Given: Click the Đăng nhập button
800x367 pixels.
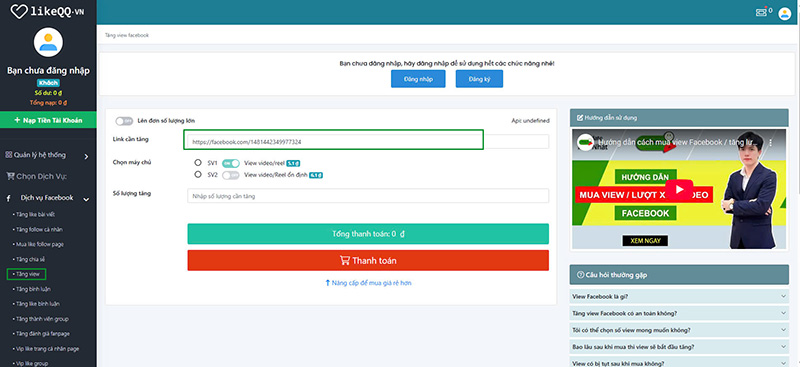Looking at the screenshot, I should (x=418, y=79).
